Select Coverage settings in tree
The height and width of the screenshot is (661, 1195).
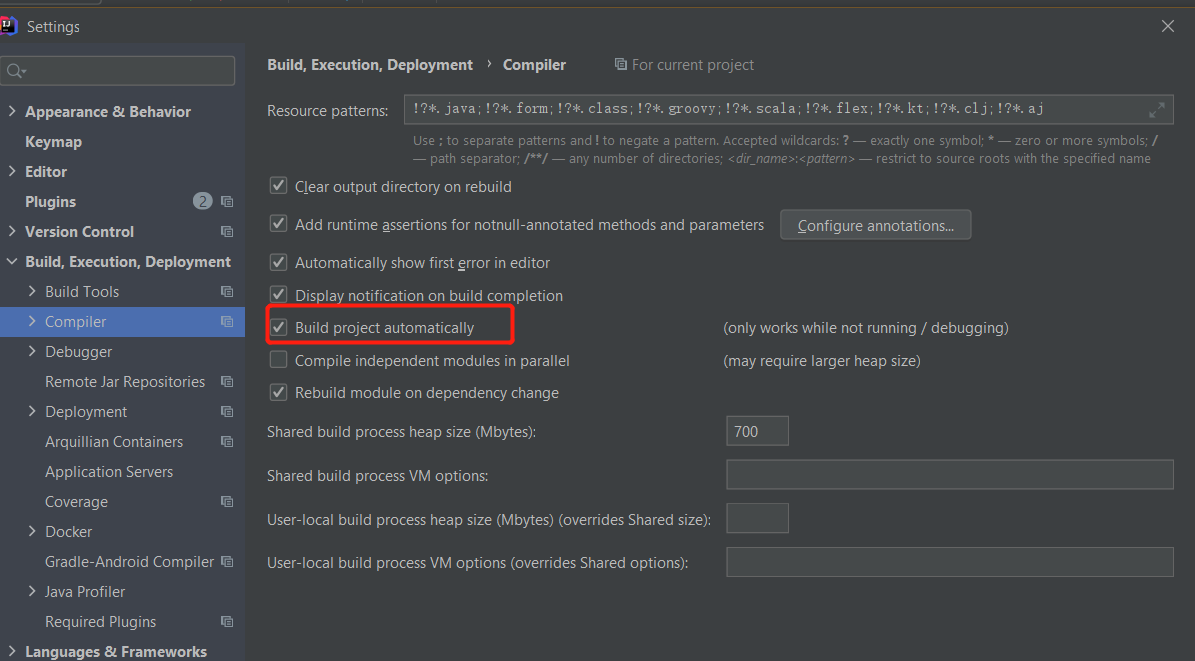76,502
